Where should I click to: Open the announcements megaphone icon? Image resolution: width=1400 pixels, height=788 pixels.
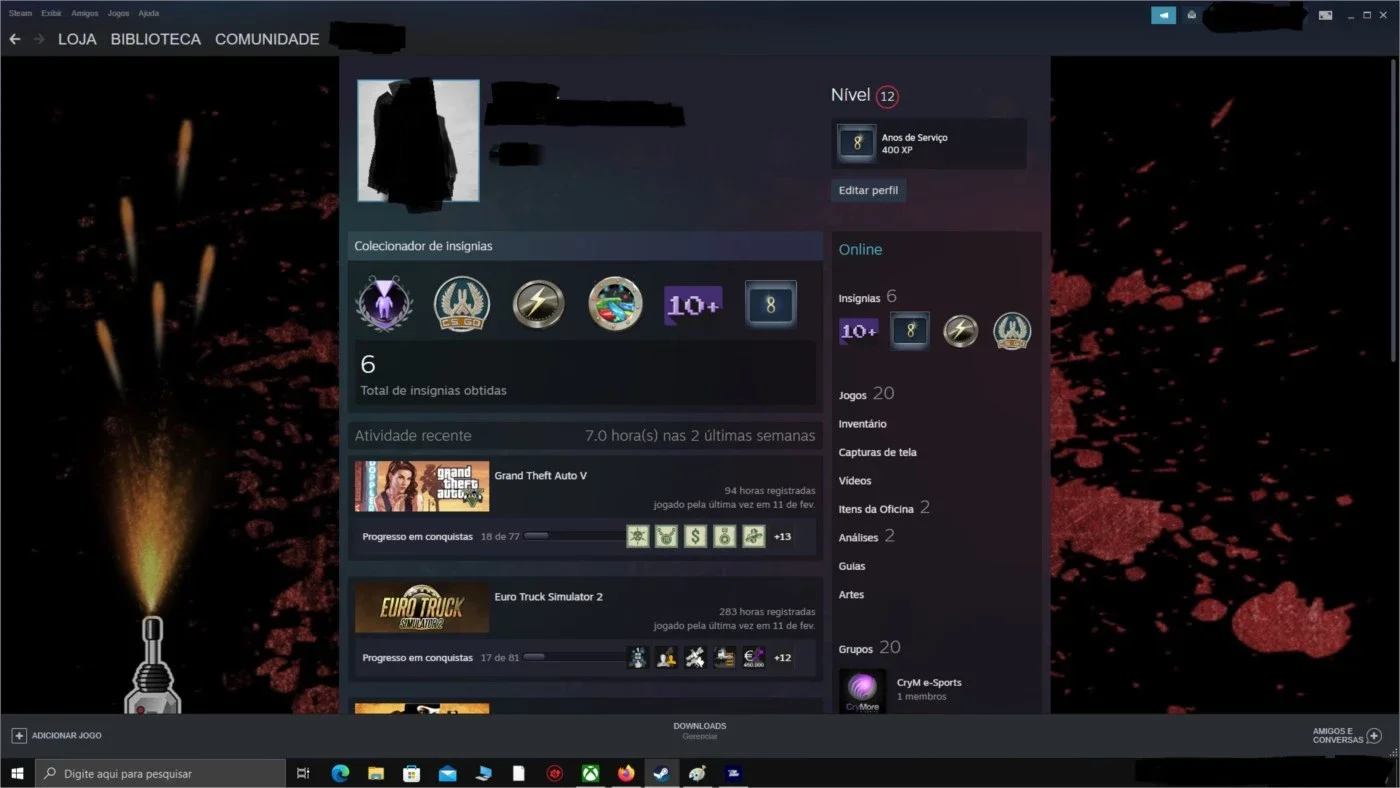1163,15
